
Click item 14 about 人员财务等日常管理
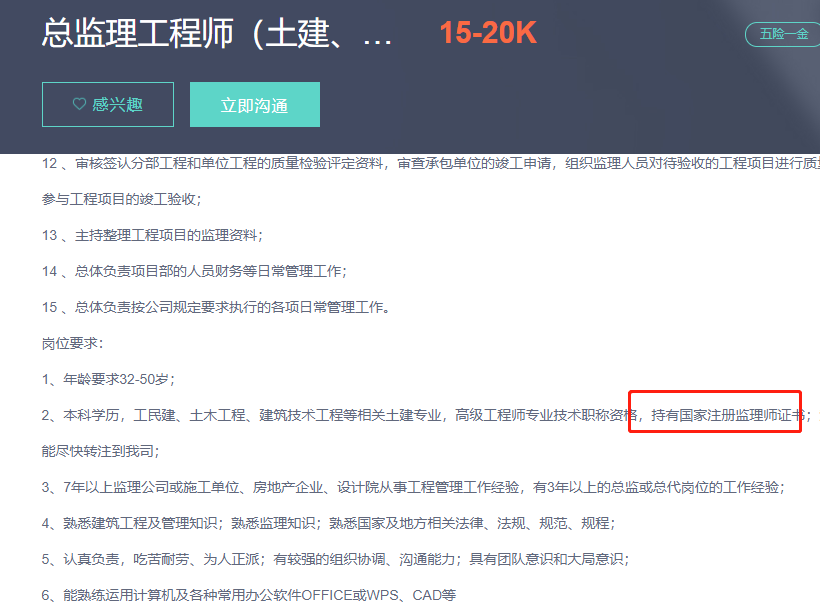[x=194, y=271]
